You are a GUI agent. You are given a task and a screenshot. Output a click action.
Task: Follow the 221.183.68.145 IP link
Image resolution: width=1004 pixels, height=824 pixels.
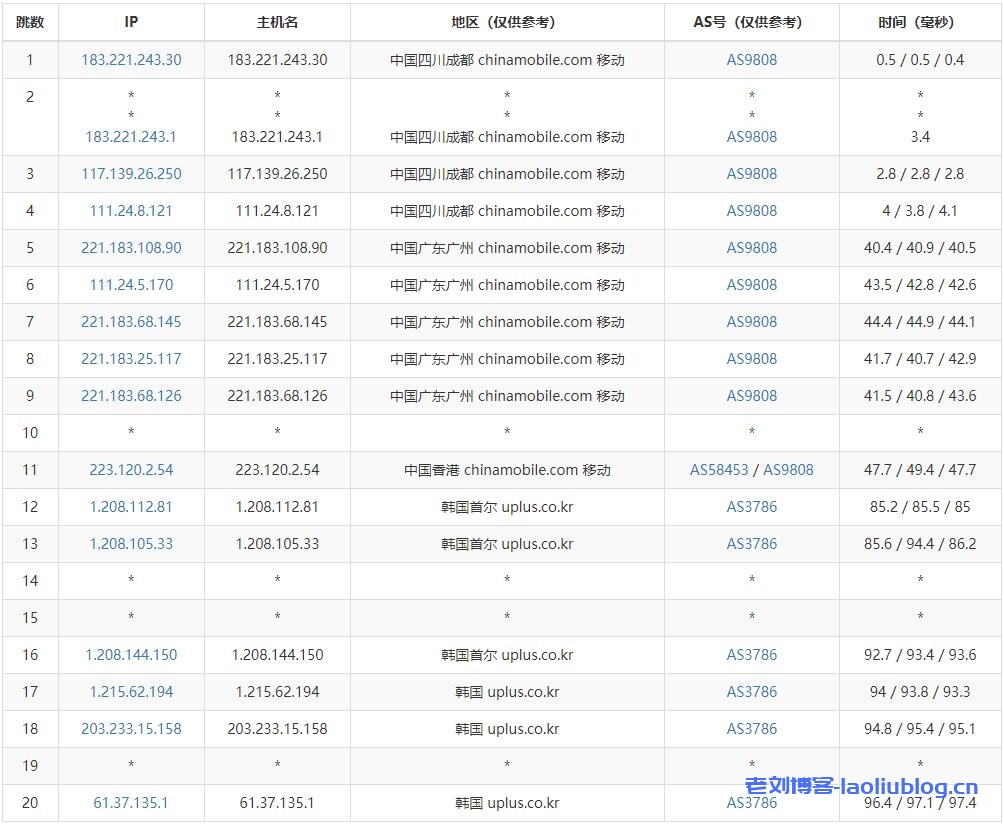(131, 322)
